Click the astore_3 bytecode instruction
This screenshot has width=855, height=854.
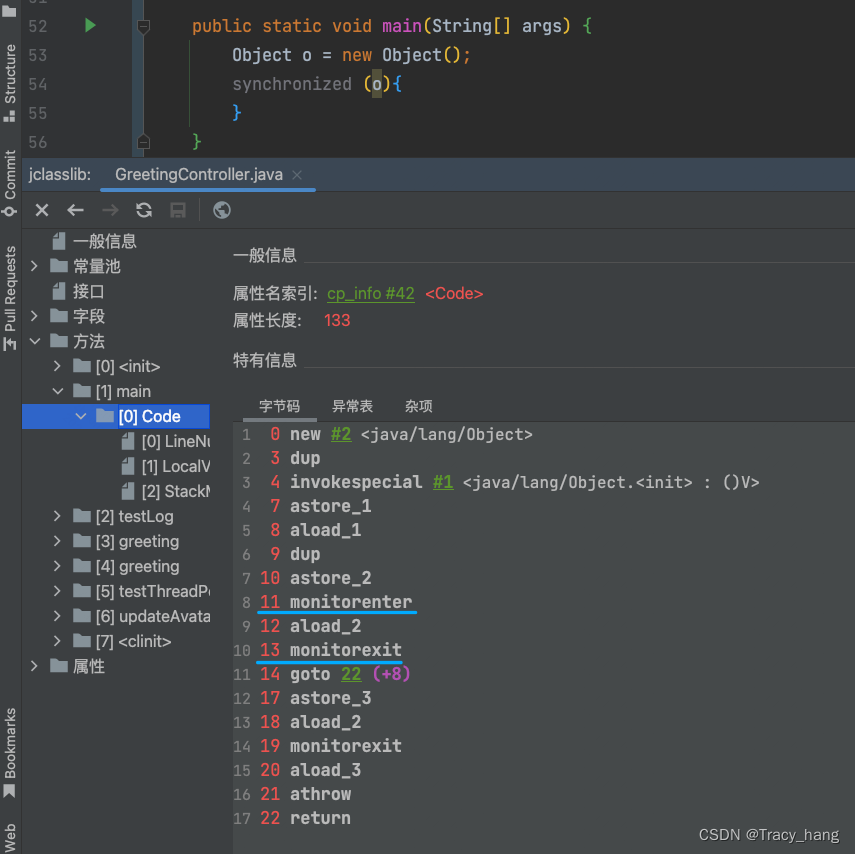point(330,698)
